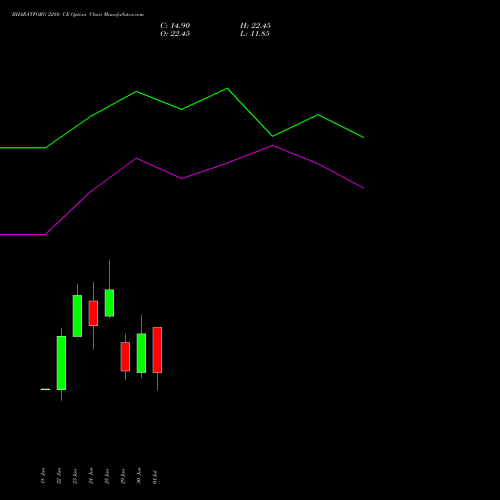Screen dimensions: 500x500
Task: Select the '30 Jun' date label
Action: coord(139,476)
